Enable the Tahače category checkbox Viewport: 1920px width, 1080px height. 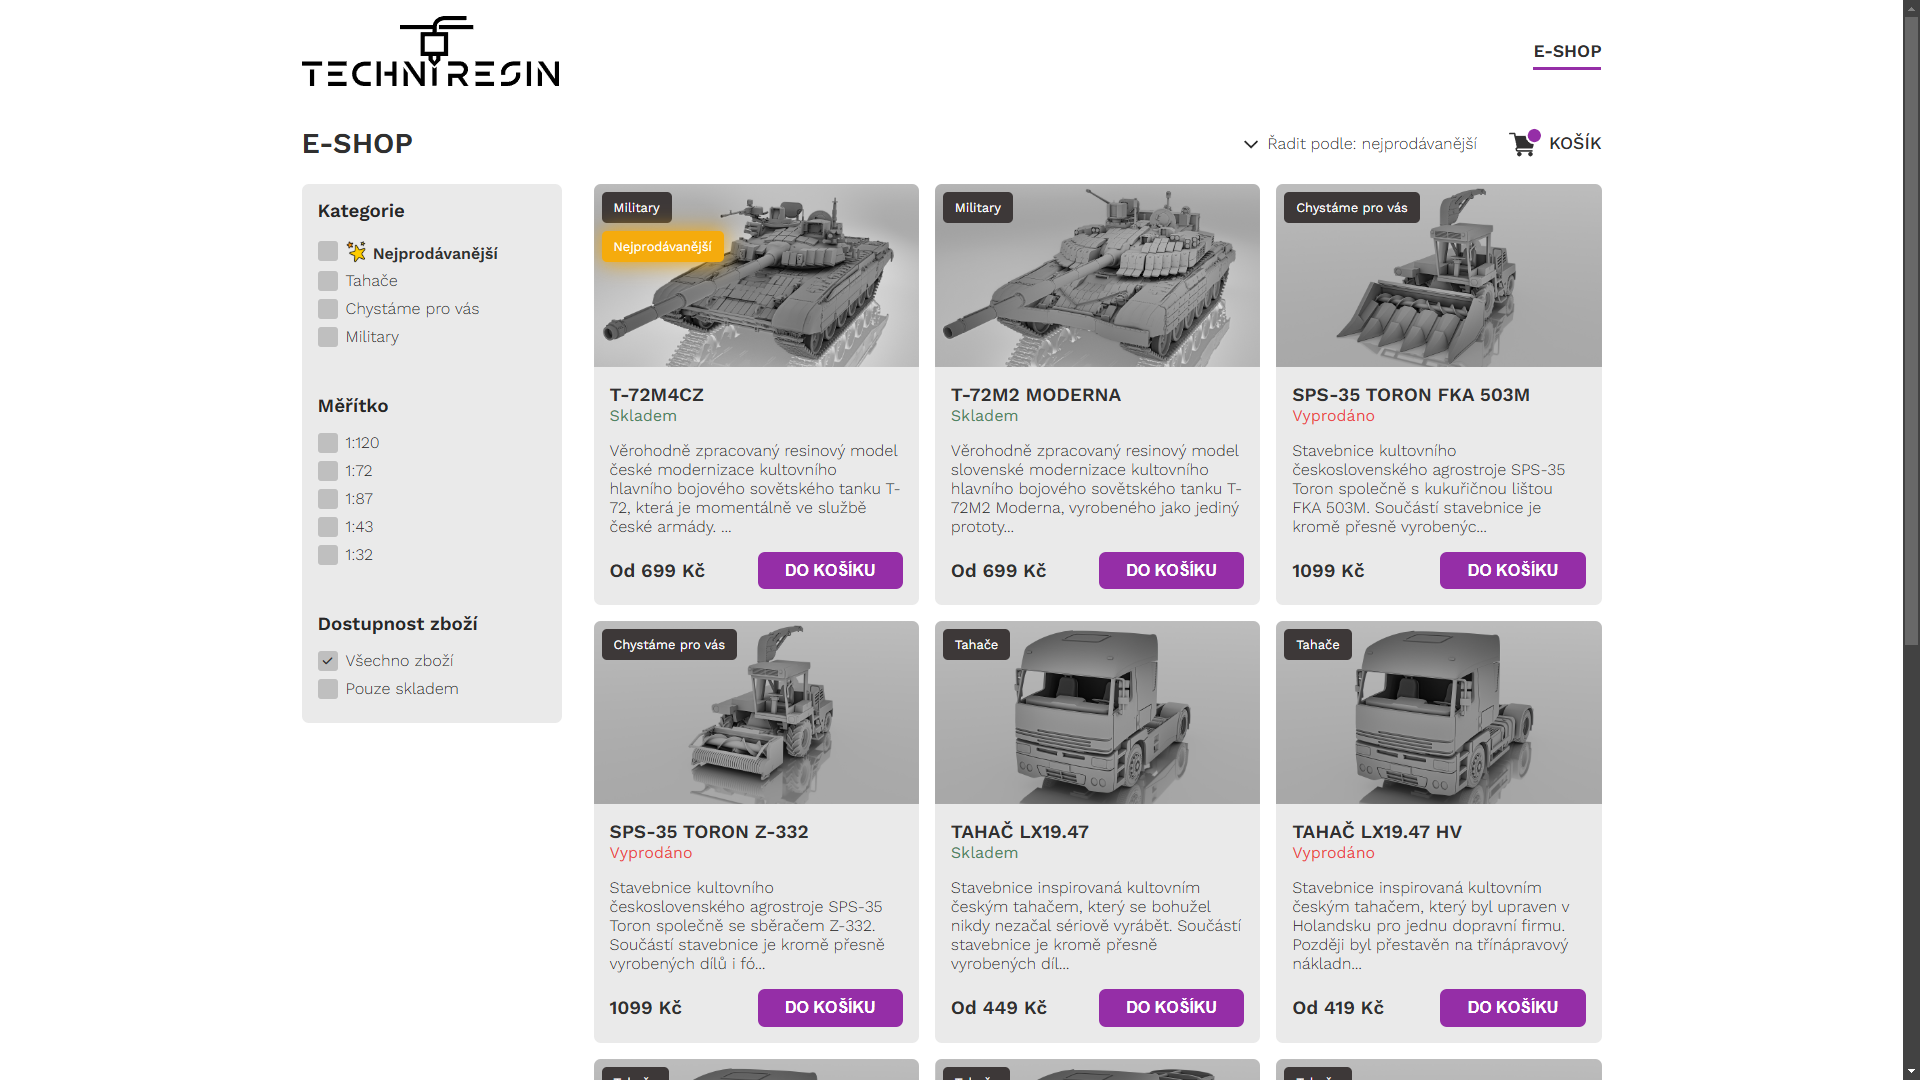[x=328, y=281]
